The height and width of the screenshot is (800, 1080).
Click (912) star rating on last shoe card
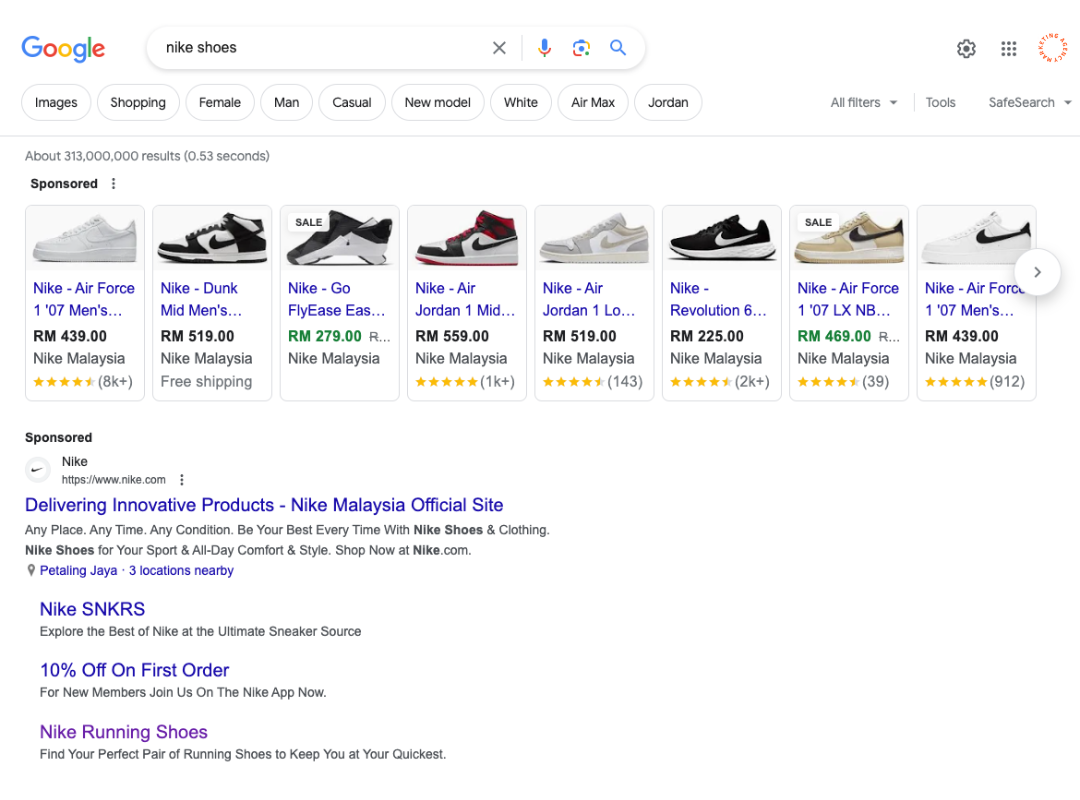click(x=975, y=382)
